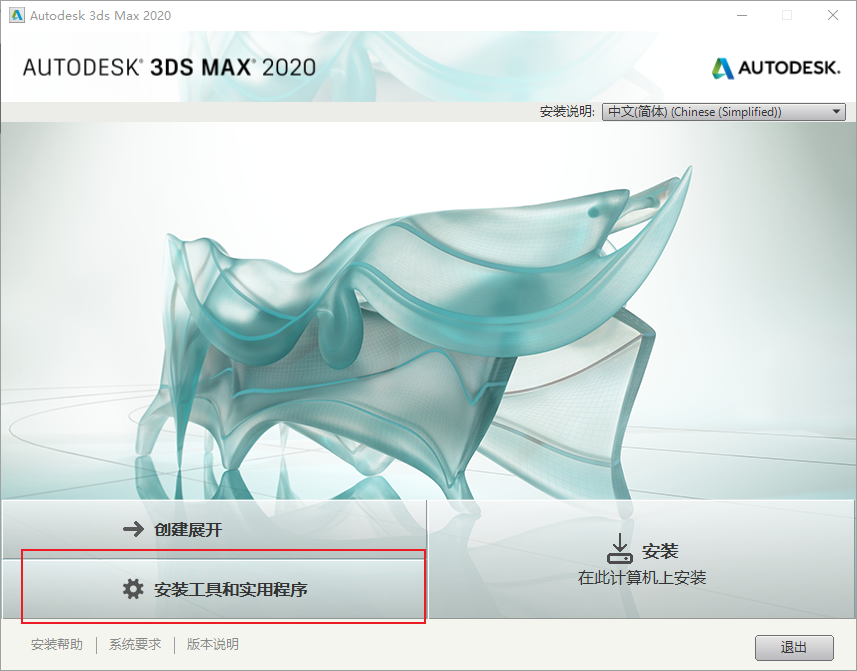Image resolution: width=857 pixels, height=671 pixels.
Task: Click the AUTODESK 3DS MAX 2020 banner title
Action: (169, 67)
